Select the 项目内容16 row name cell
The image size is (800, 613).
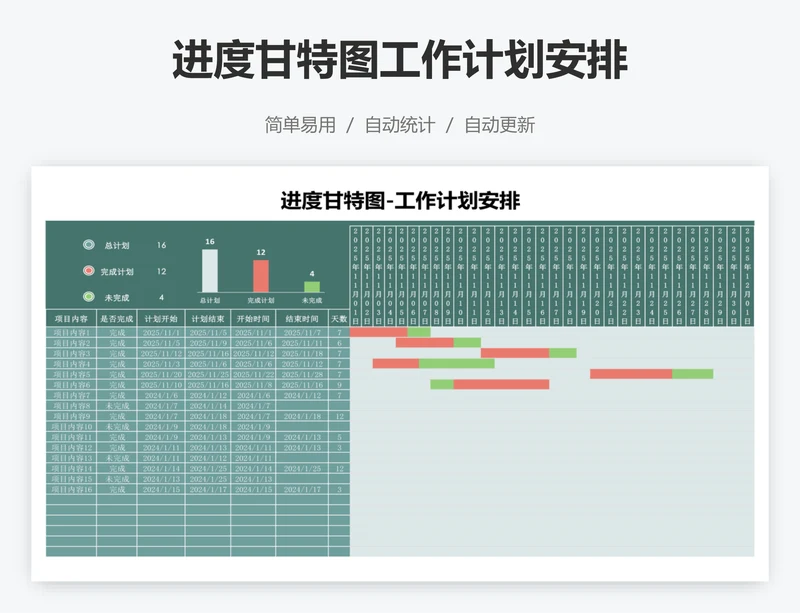[x=71, y=489]
